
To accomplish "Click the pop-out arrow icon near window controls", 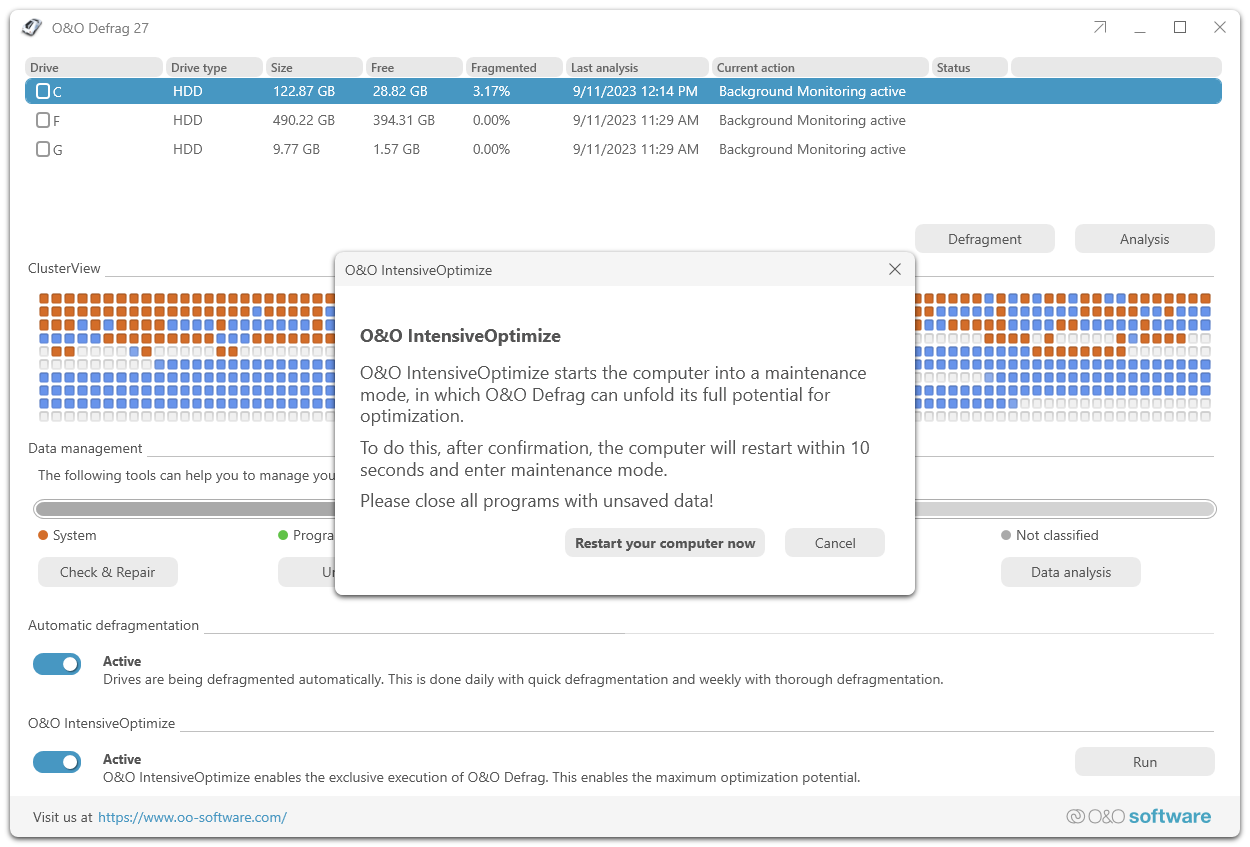I will point(1099,28).
